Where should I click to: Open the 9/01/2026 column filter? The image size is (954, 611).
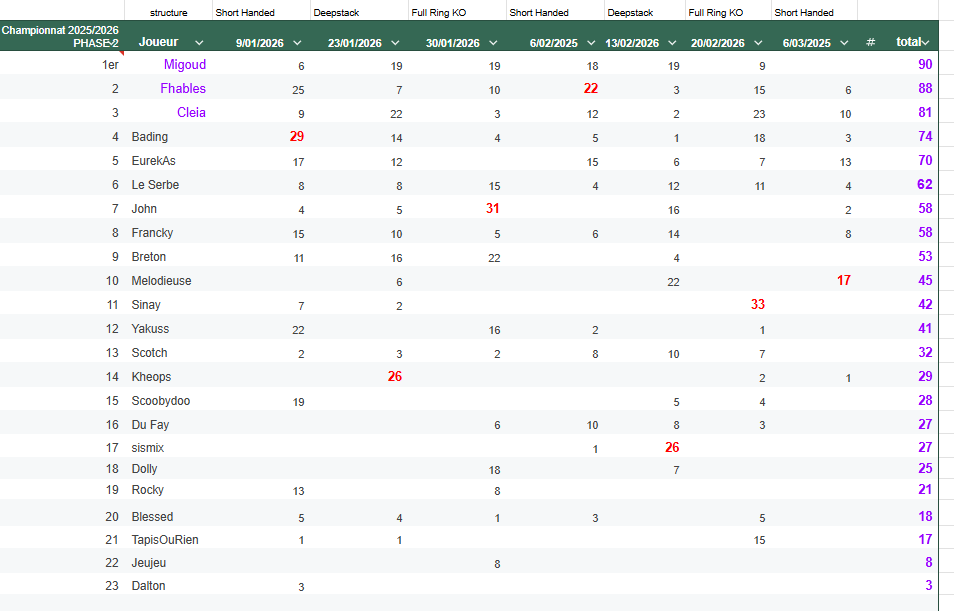297,43
